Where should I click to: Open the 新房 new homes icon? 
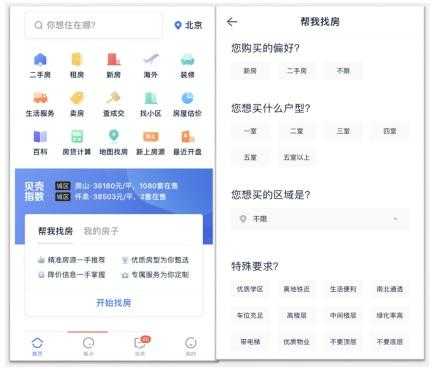click(x=114, y=60)
